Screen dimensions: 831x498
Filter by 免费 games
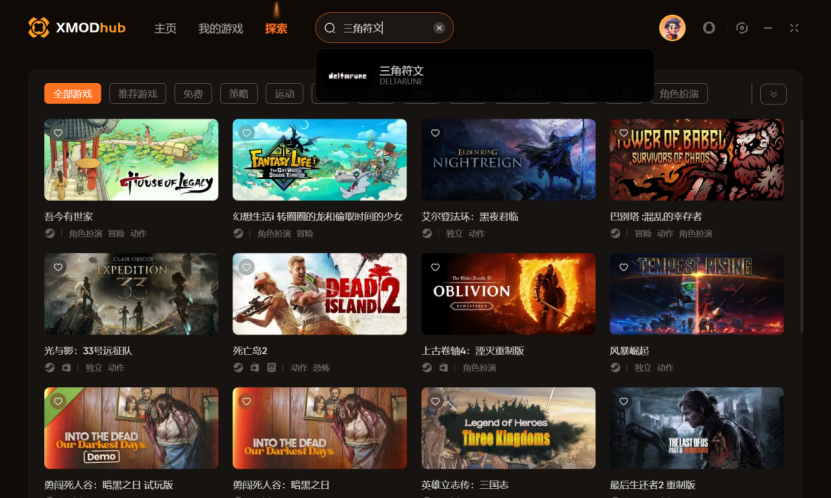193,94
